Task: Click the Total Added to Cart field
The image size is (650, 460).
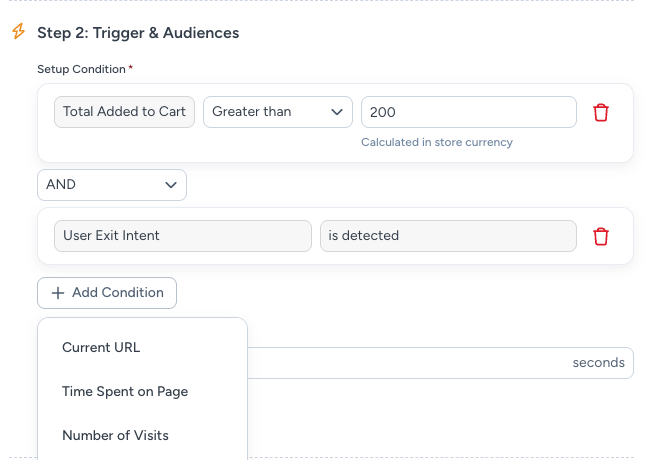Action: pyautogui.click(x=124, y=112)
